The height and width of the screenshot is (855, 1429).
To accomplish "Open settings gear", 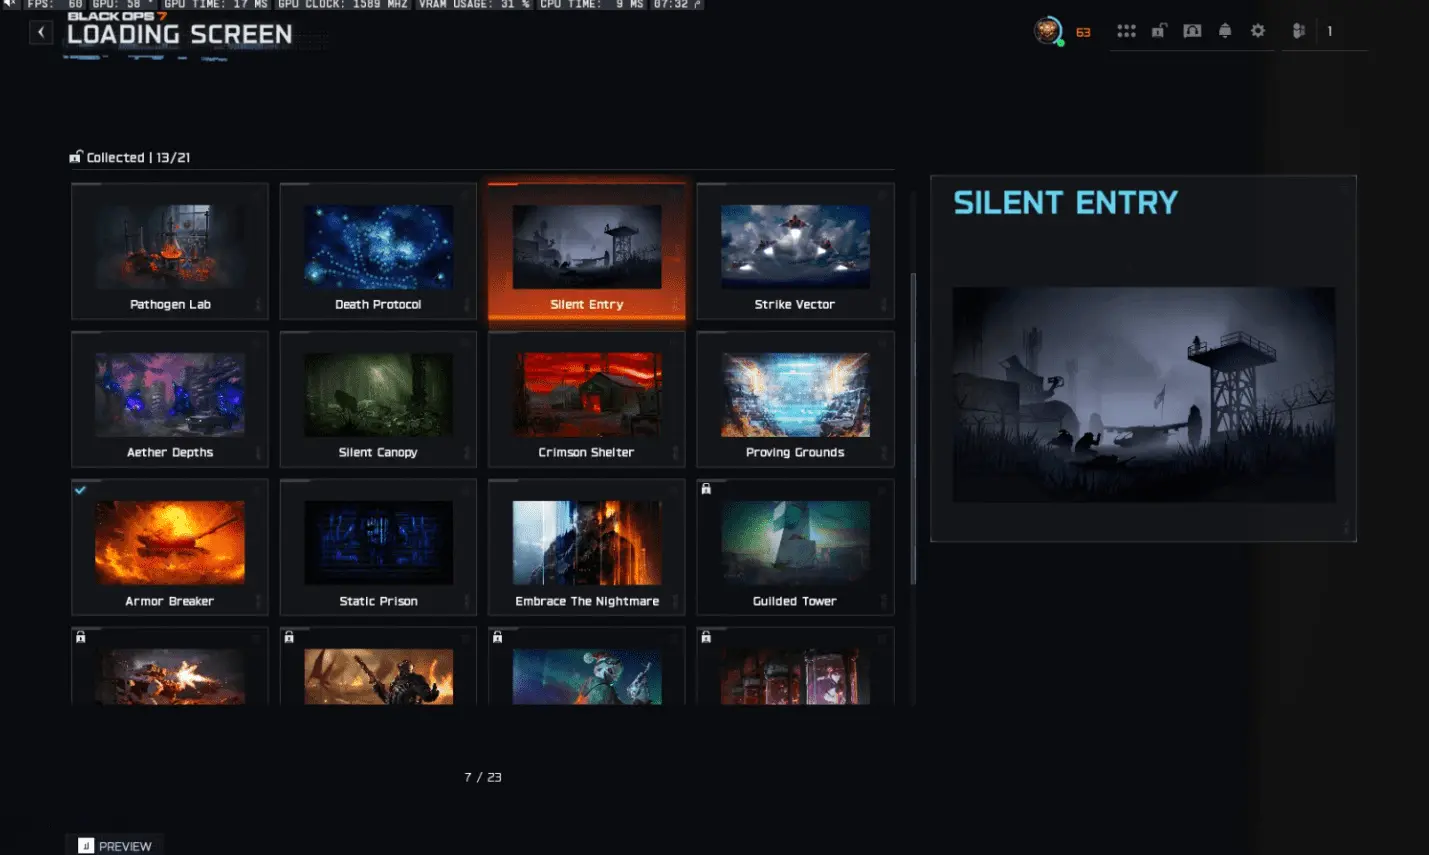I will coord(1258,31).
